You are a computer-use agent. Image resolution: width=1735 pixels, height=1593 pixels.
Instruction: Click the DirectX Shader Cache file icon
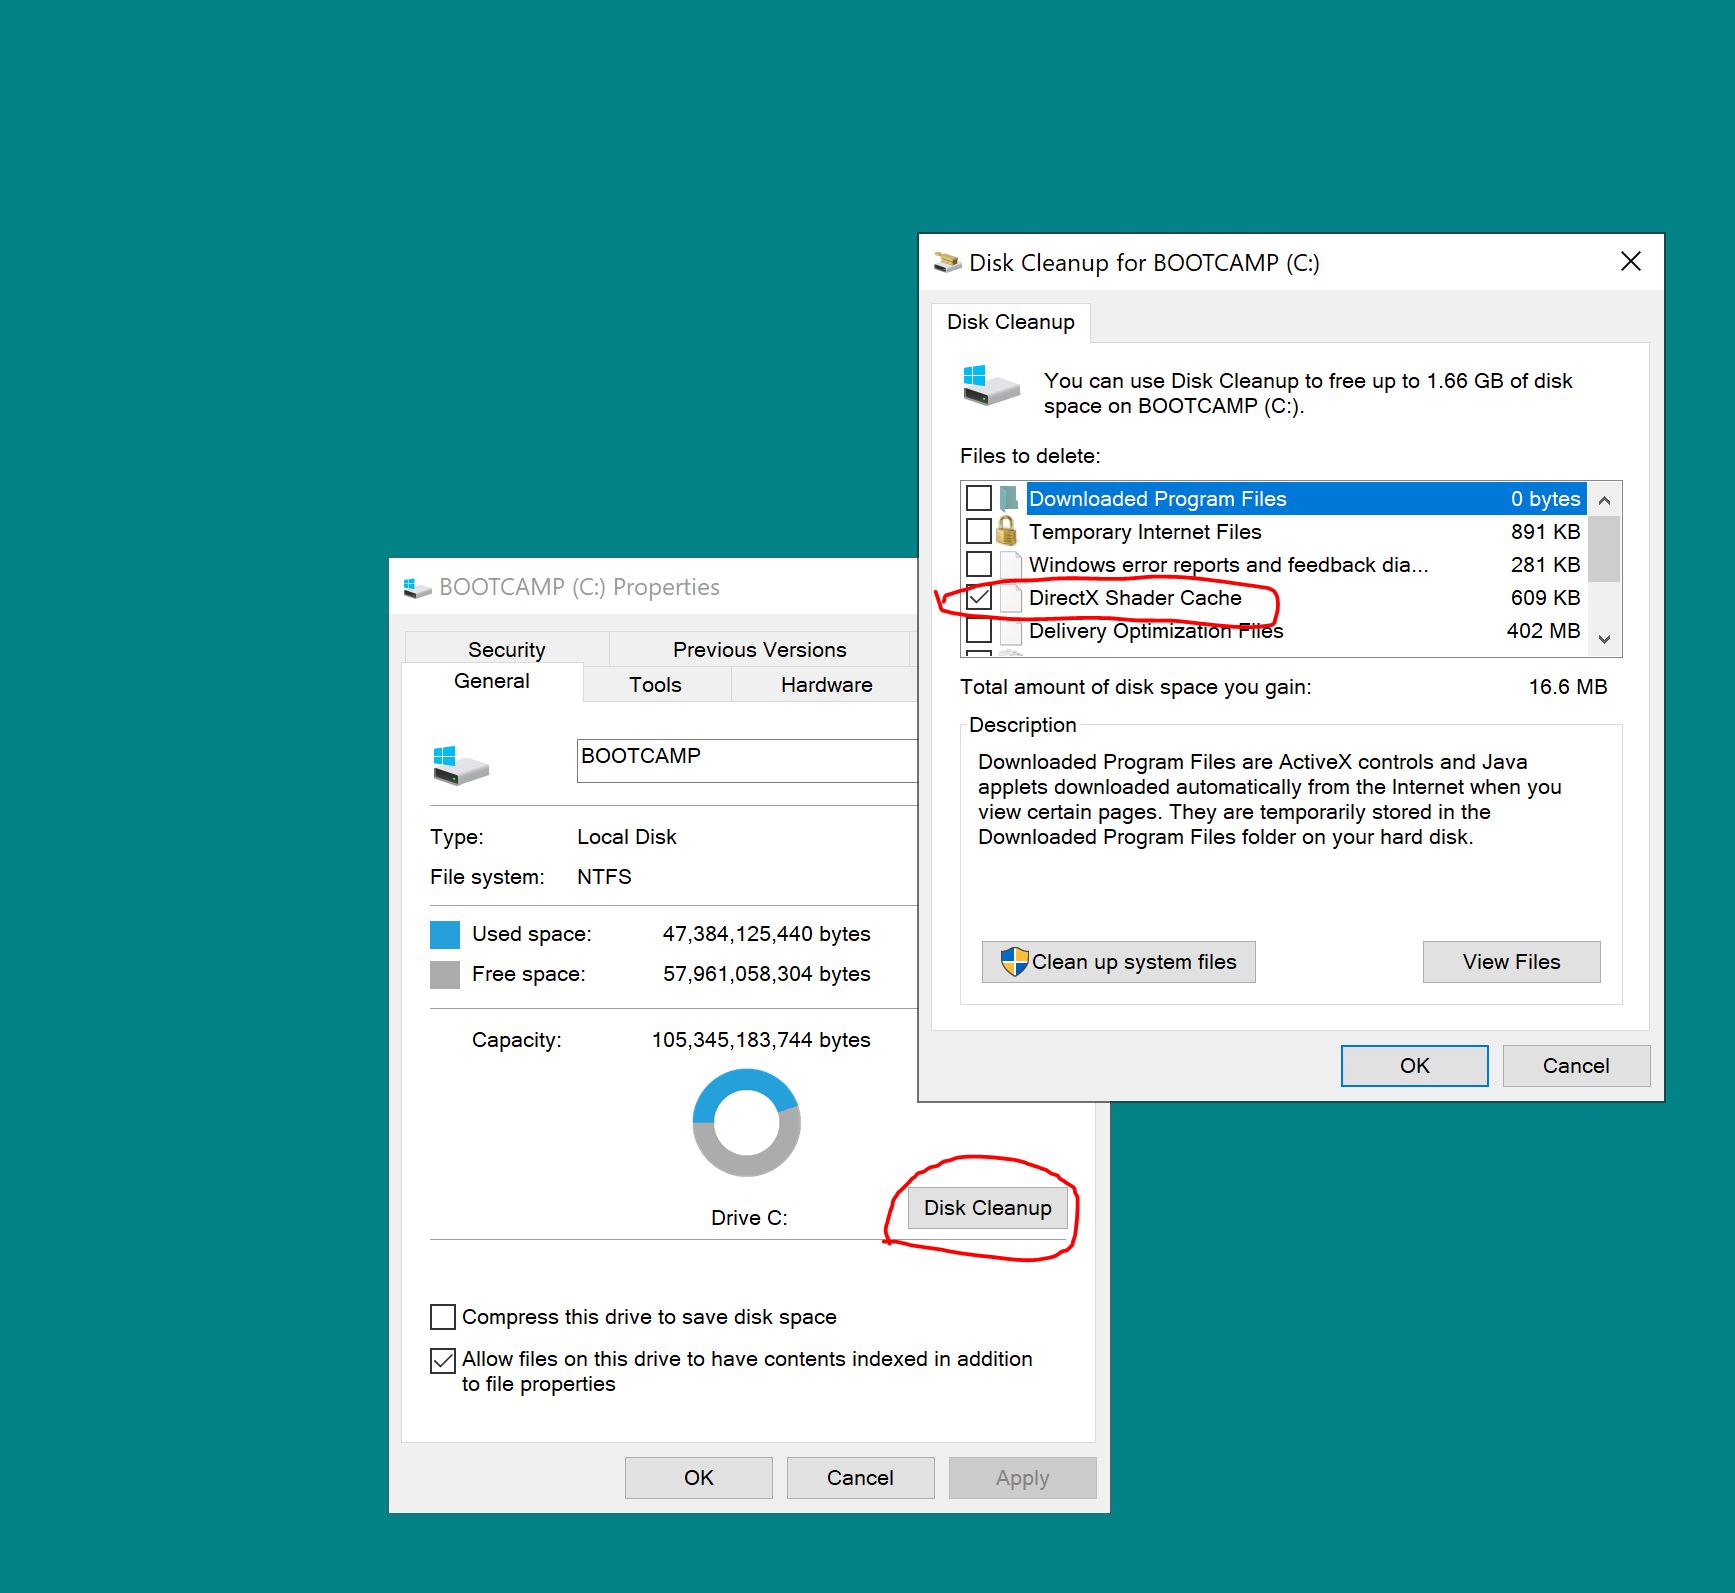[1011, 598]
